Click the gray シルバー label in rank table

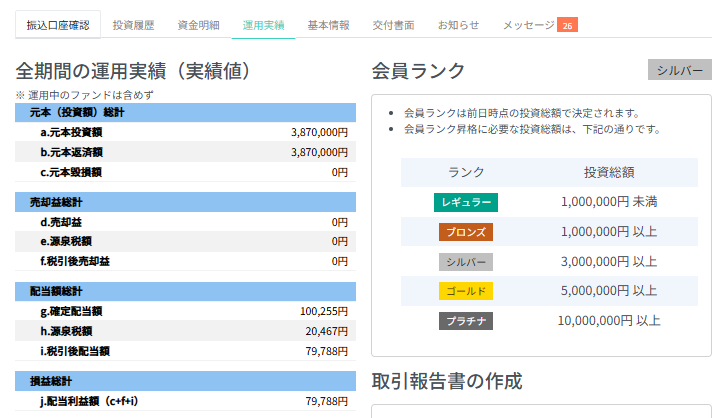coord(466,262)
